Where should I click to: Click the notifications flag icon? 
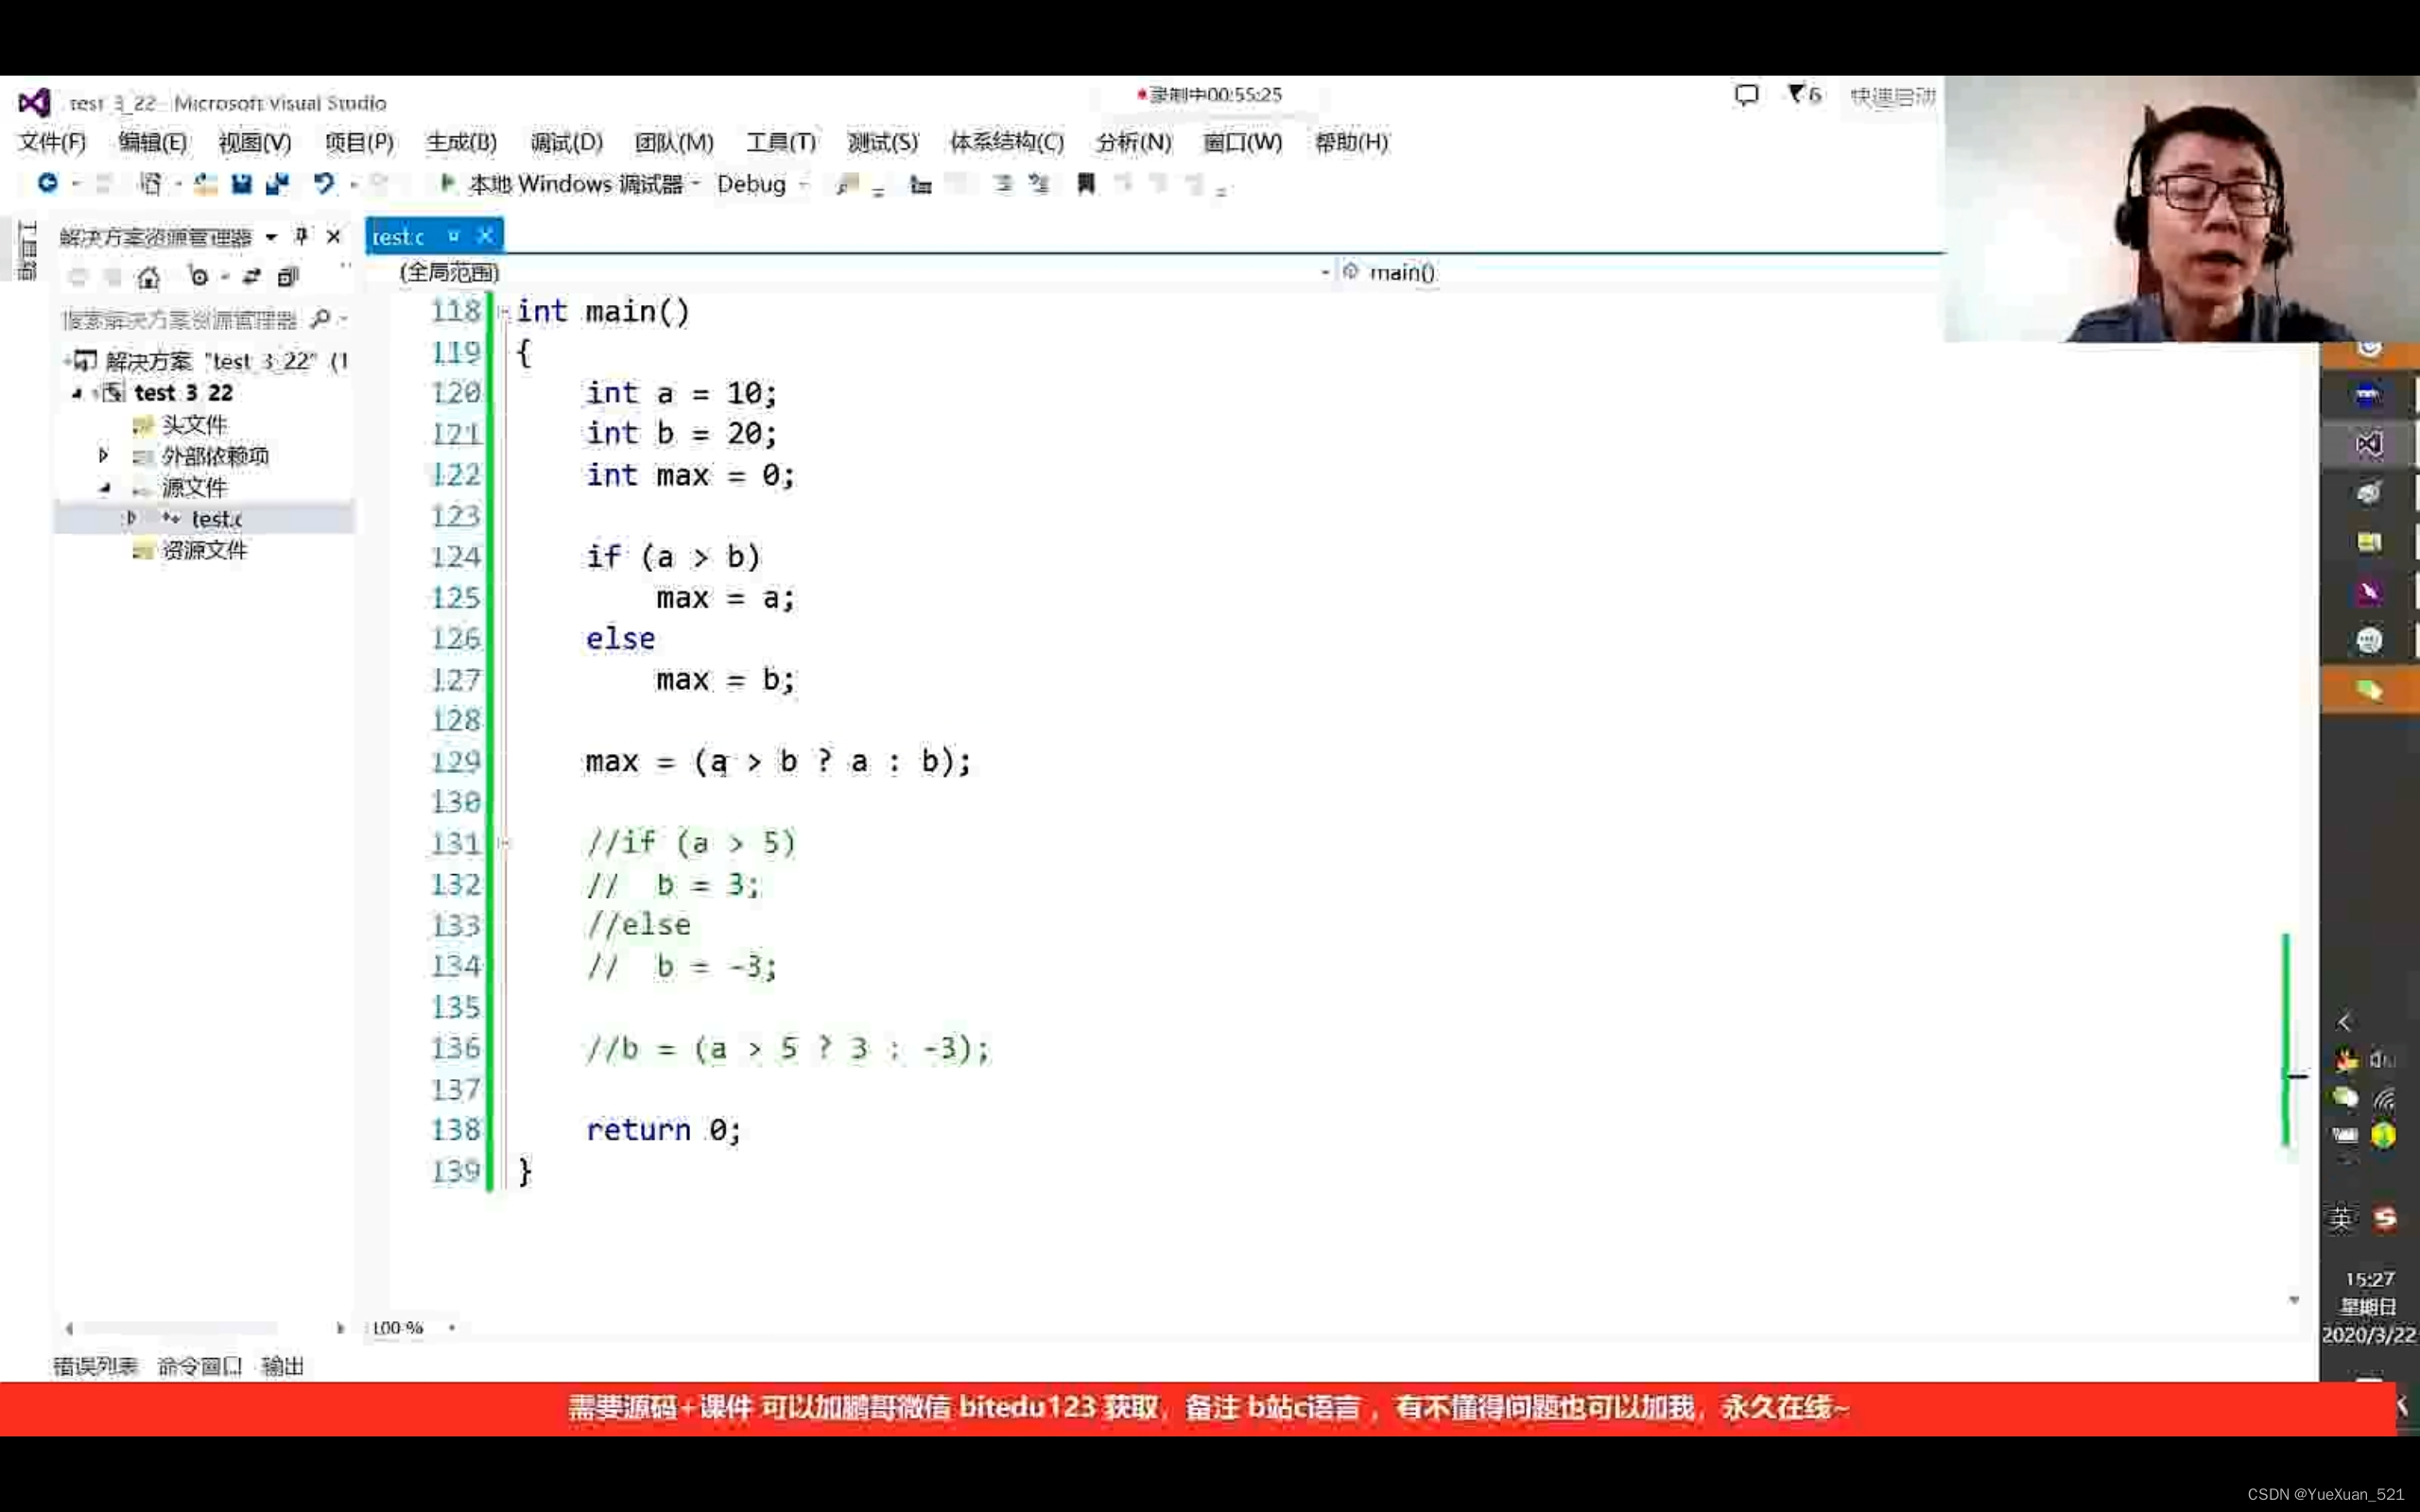coord(1796,94)
